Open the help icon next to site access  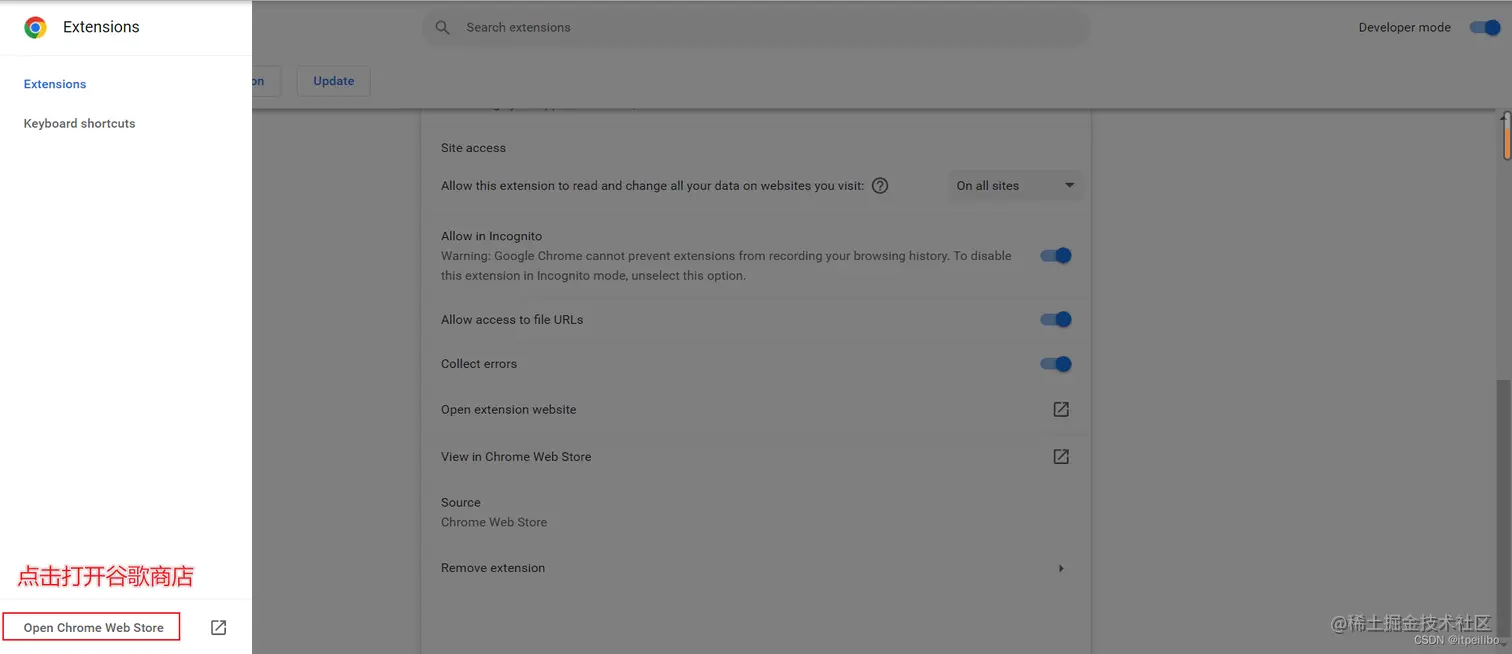(x=880, y=185)
